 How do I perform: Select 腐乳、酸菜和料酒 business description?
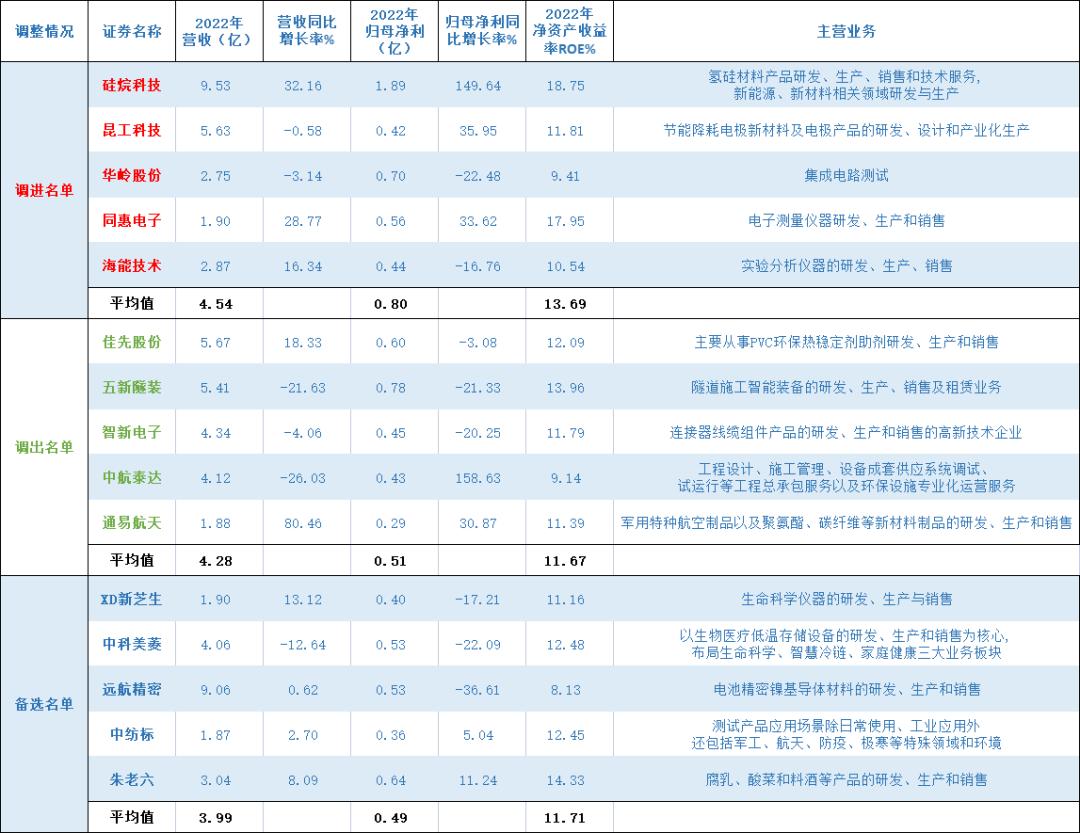click(x=846, y=779)
